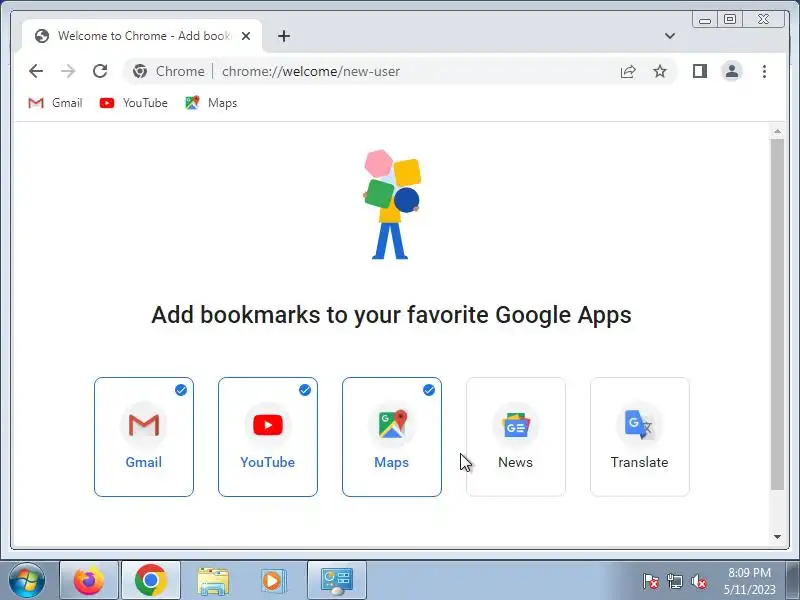Image resolution: width=800 pixels, height=600 pixels.
Task: Open Windows Explorer from the taskbar
Action: tap(213, 581)
